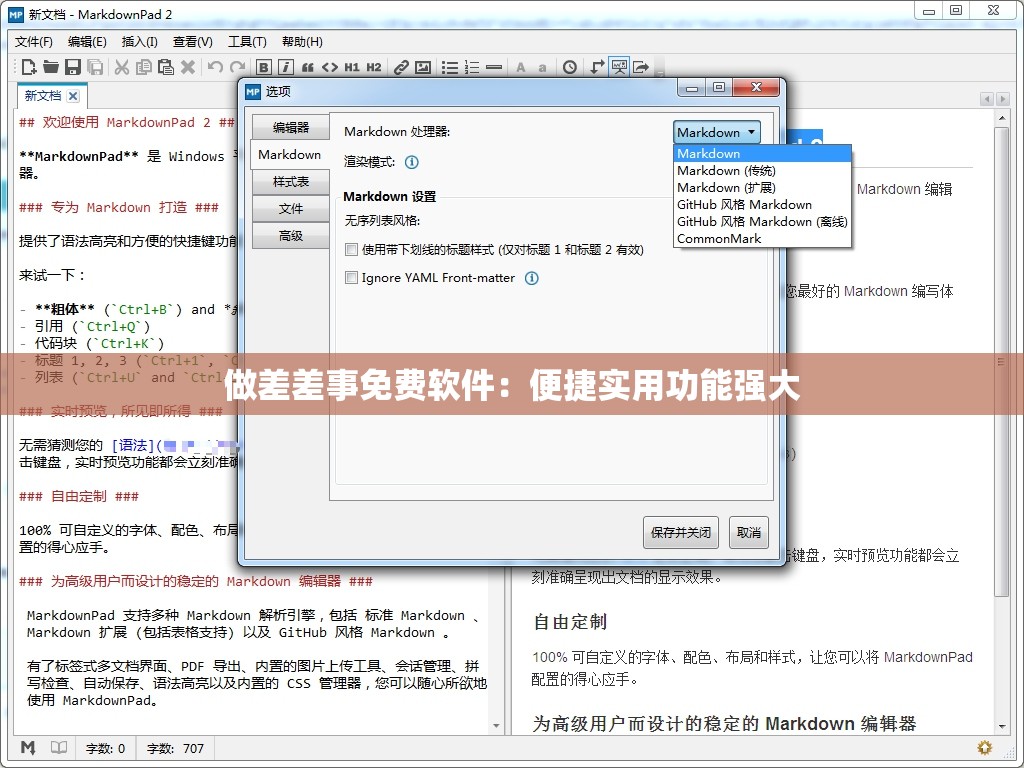
Task: Open the Markdown 处理器 combo box
Action: click(716, 131)
